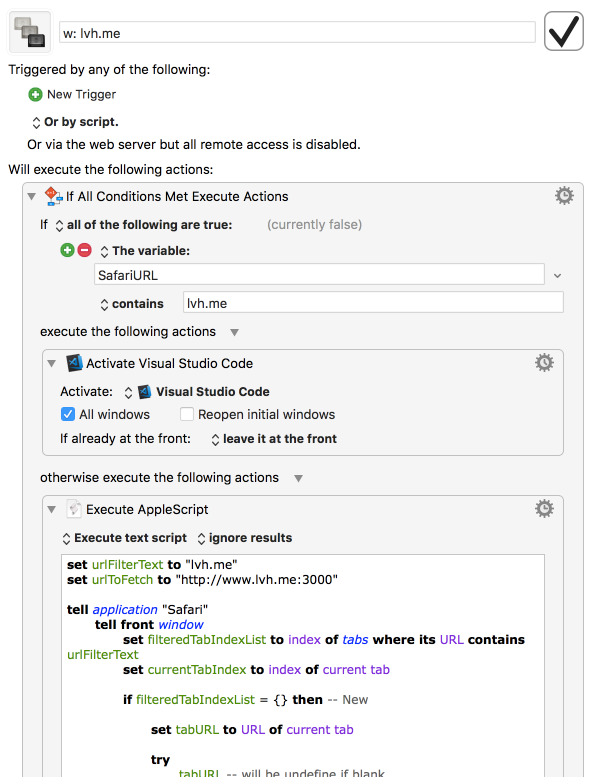The width and height of the screenshot is (589, 777).
Task: Open the 'Execute text script' selector
Action: click(x=125, y=538)
